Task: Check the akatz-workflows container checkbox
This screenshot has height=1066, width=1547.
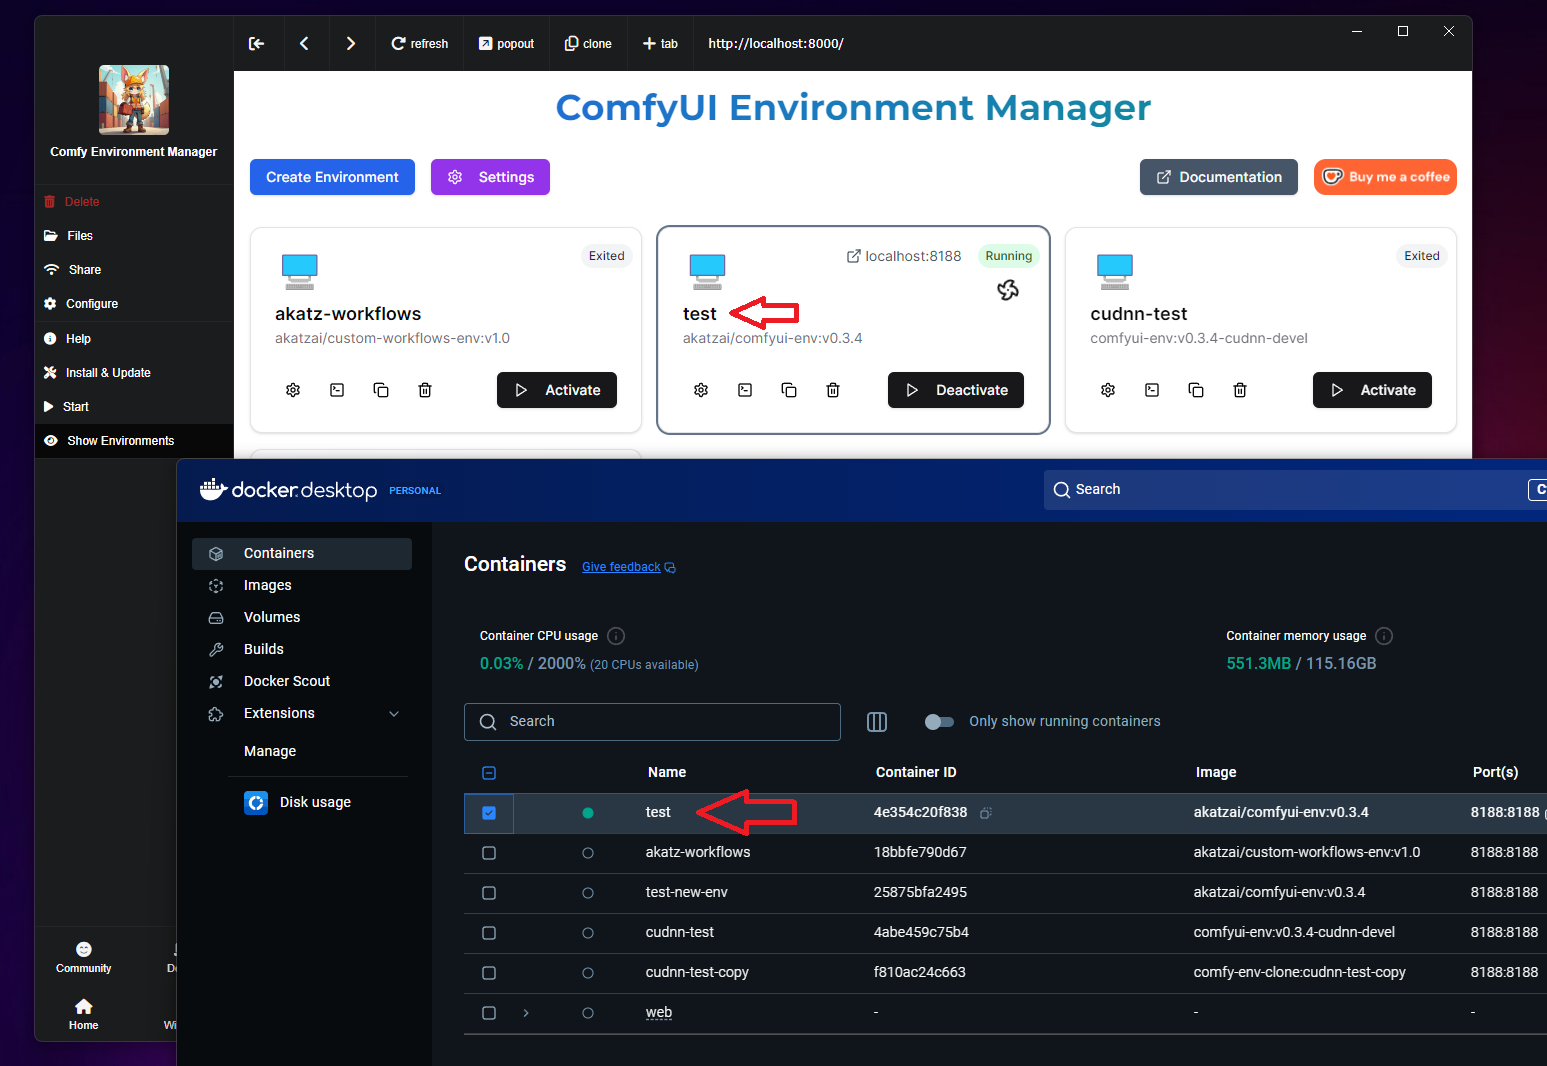Action: point(489,853)
